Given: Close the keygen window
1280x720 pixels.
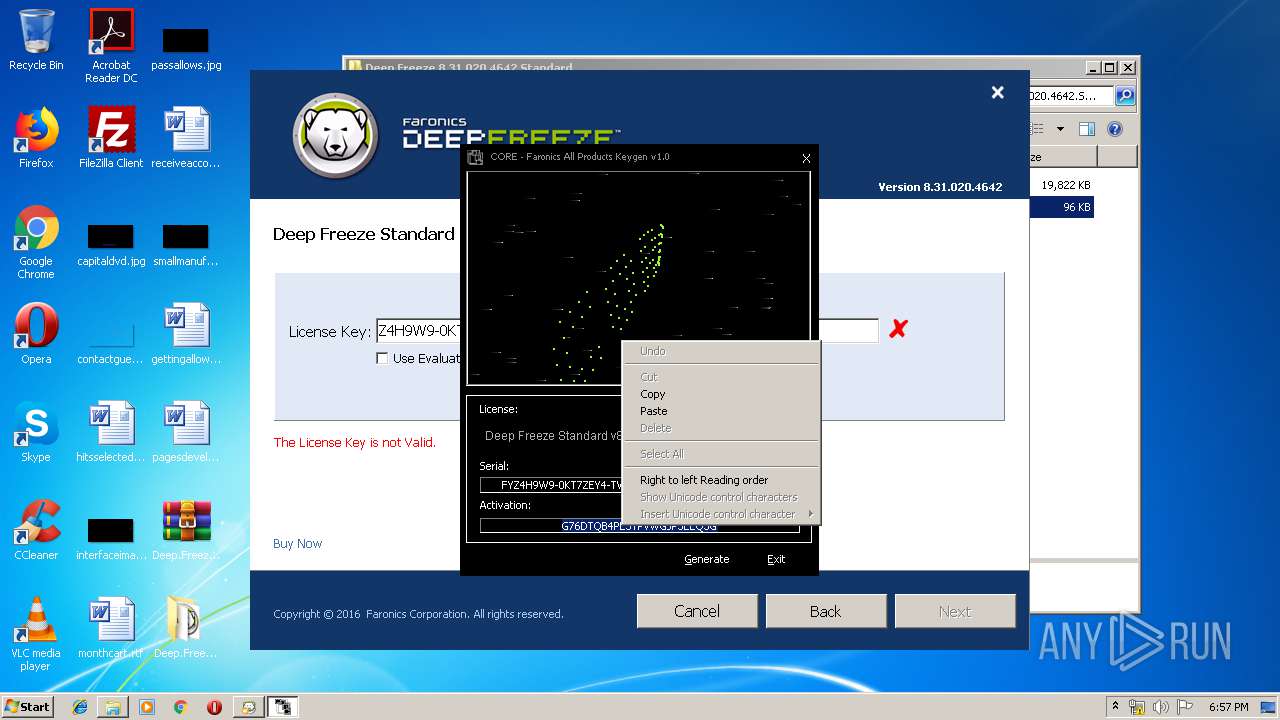Looking at the screenshot, I should tap(806, 158).
